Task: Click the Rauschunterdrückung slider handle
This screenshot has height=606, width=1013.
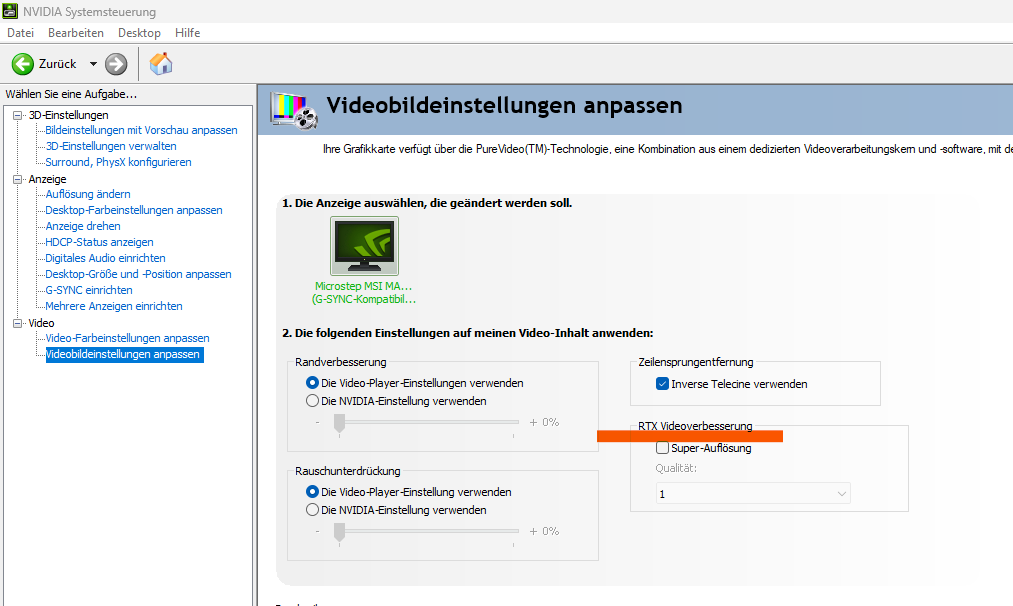Action: [339, 533]
